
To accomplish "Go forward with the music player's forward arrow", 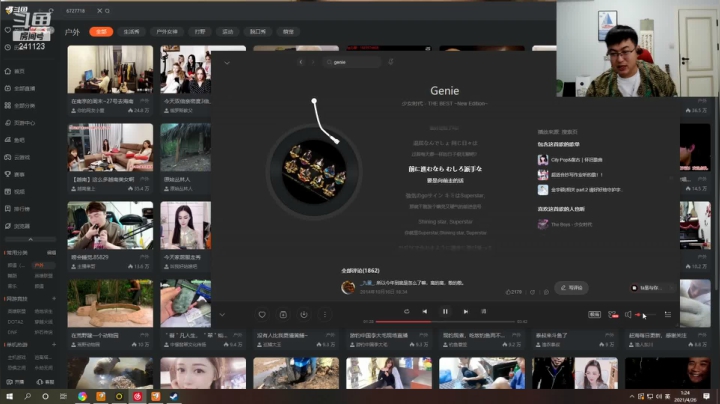I will 313,62.
